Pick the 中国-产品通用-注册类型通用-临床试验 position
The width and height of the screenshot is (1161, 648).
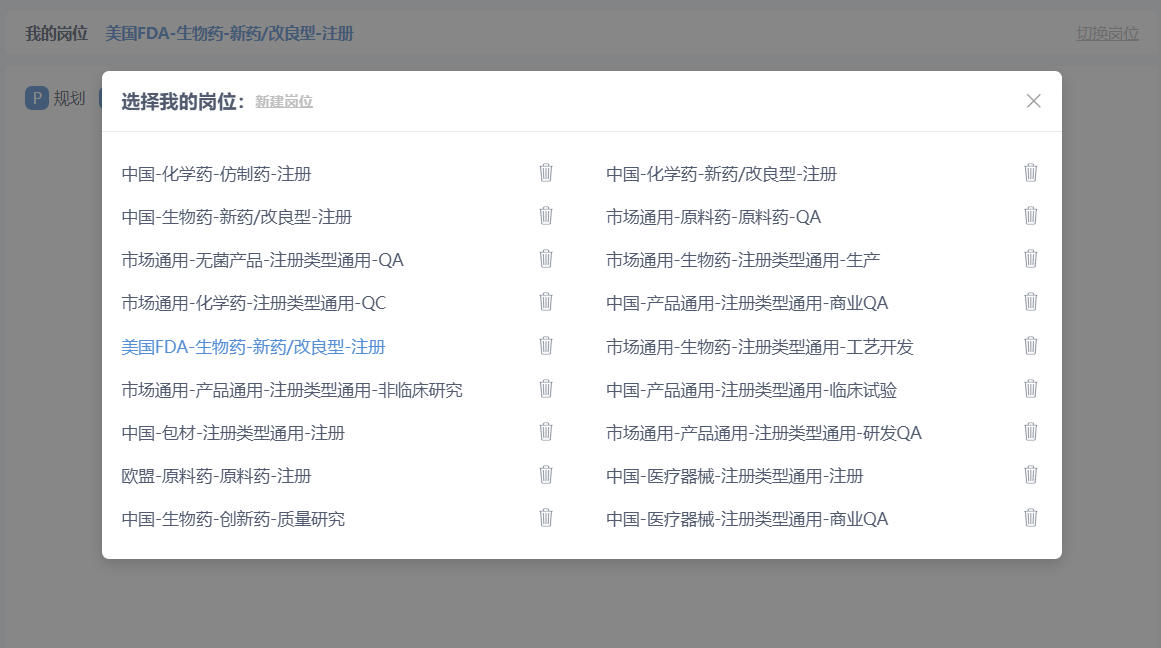751,390
